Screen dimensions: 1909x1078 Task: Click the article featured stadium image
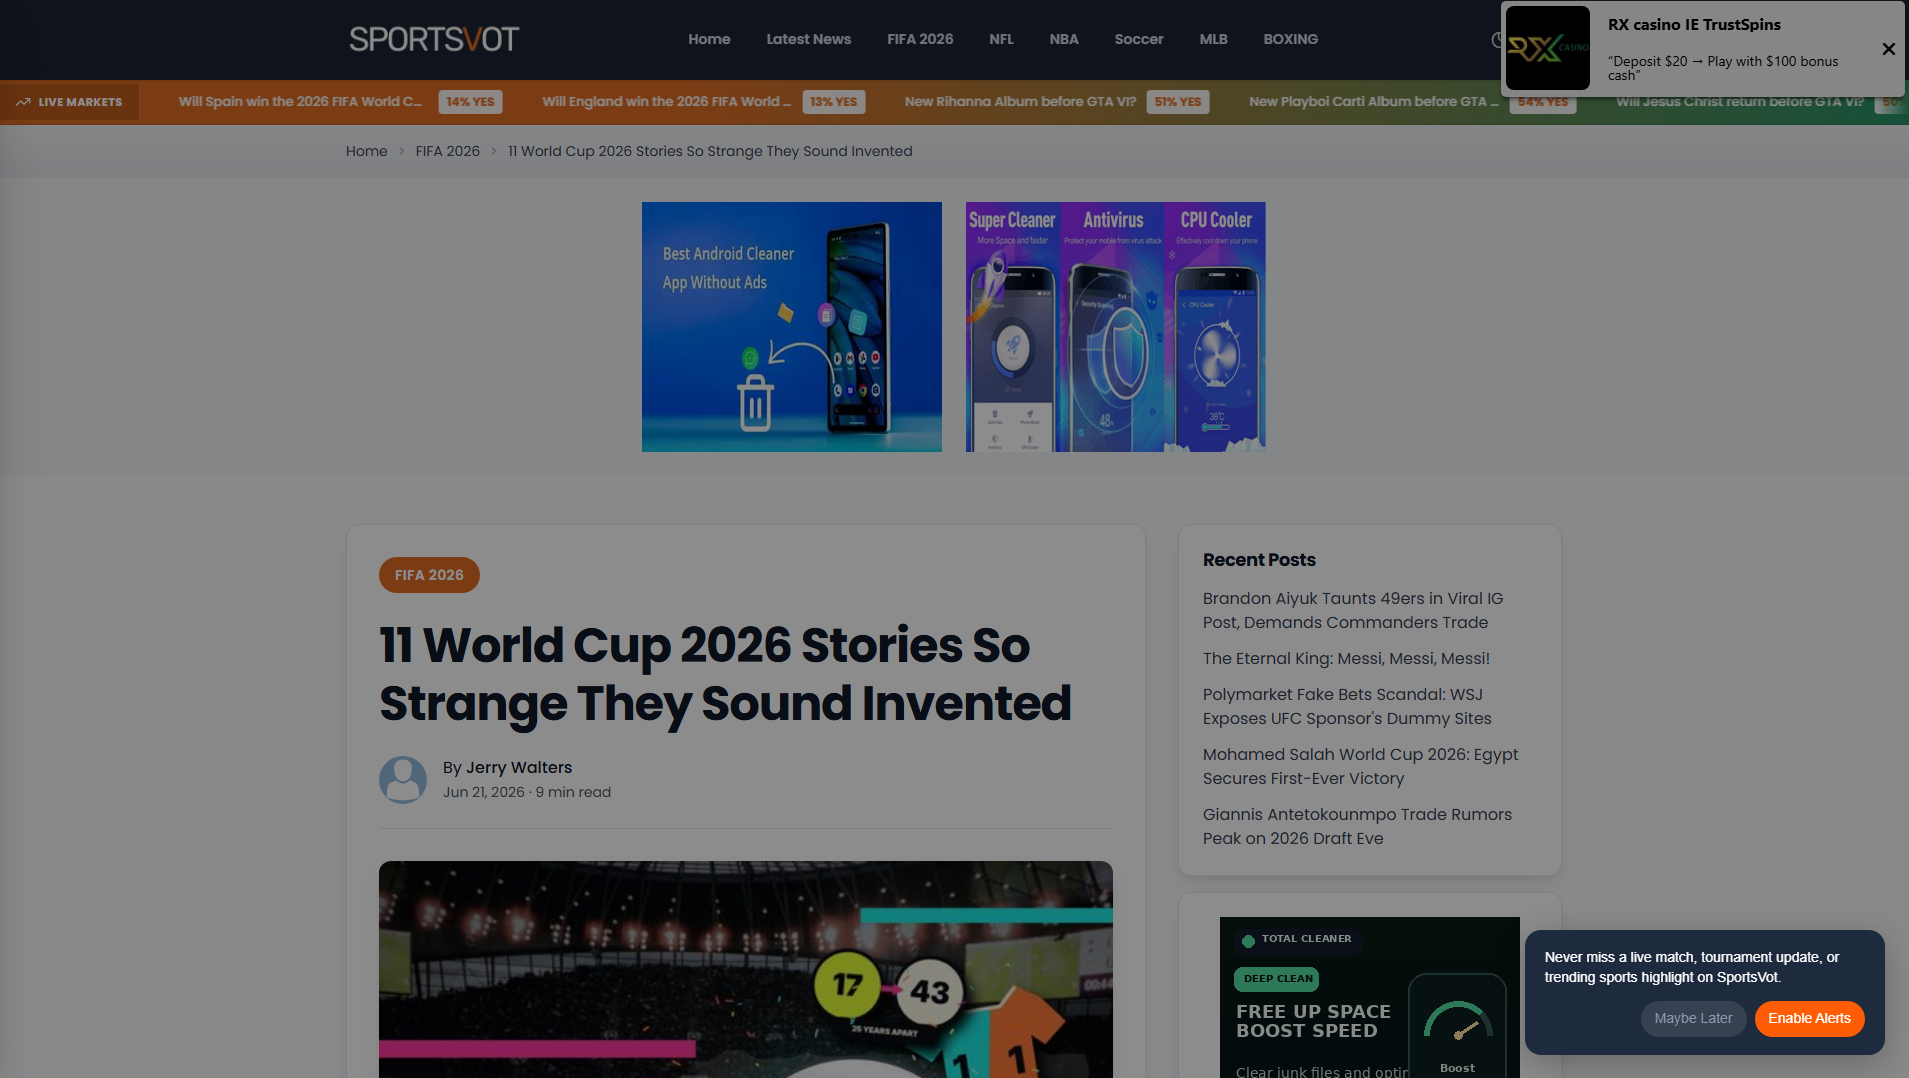click(745, 969)
